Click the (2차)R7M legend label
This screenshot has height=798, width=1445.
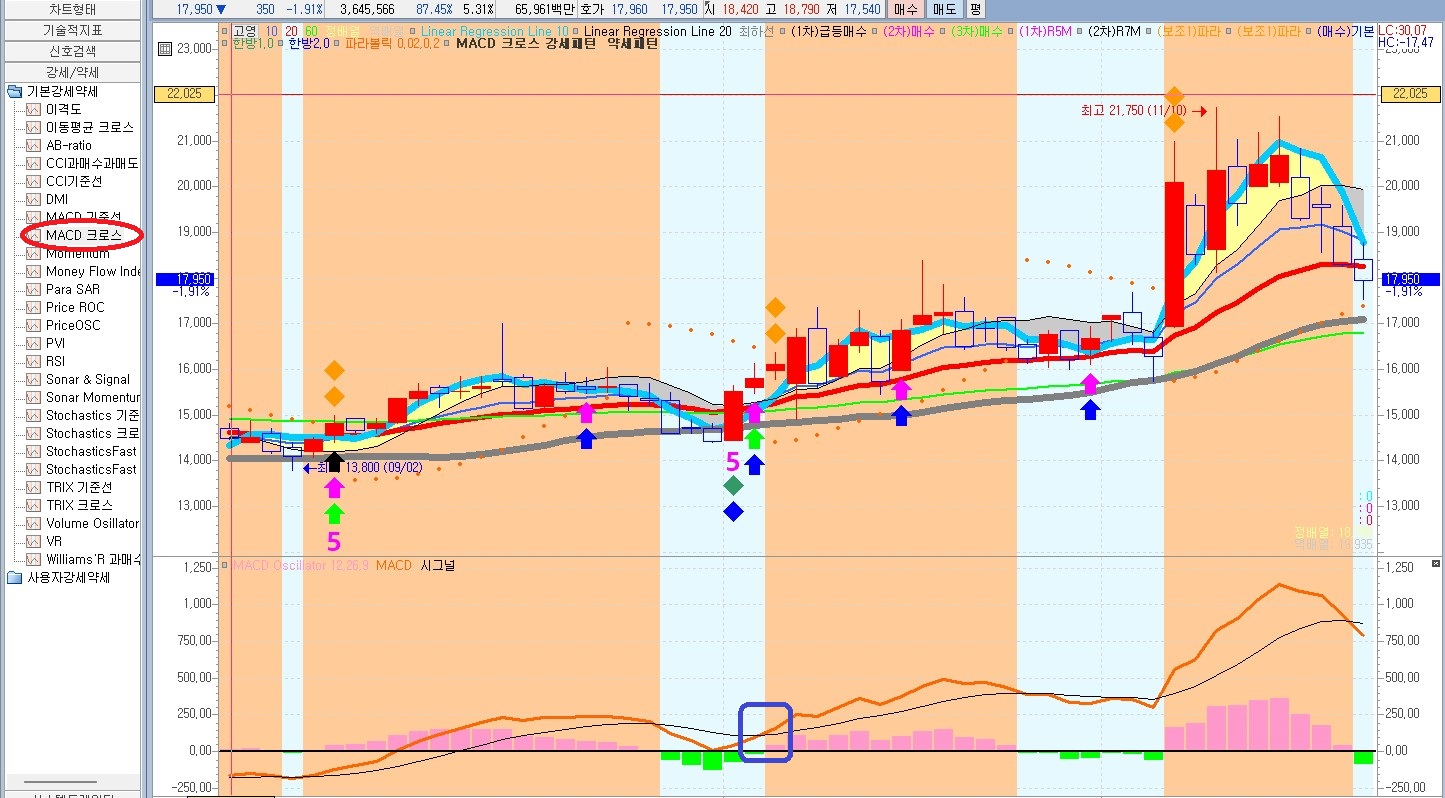tap(1114, 32)
